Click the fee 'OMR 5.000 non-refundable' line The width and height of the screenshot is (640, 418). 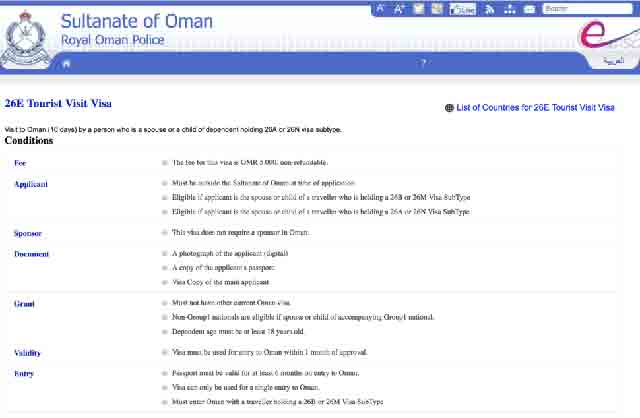pos(249,162)
